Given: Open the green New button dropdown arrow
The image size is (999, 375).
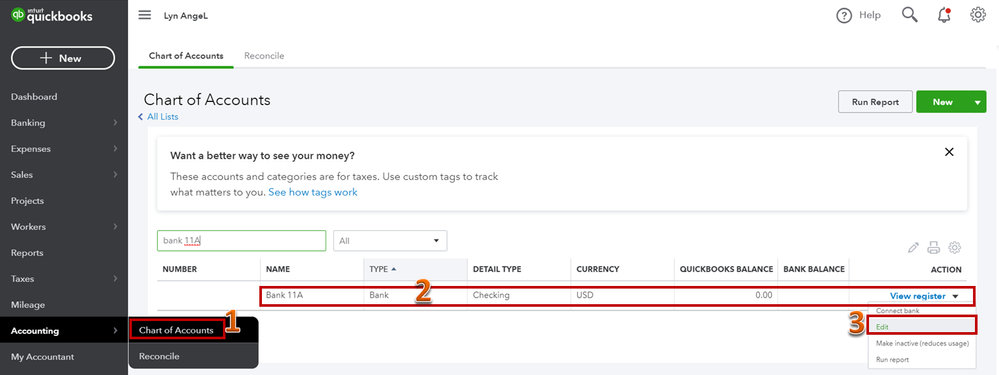Looking at the screenshot, I should point(977,102).
